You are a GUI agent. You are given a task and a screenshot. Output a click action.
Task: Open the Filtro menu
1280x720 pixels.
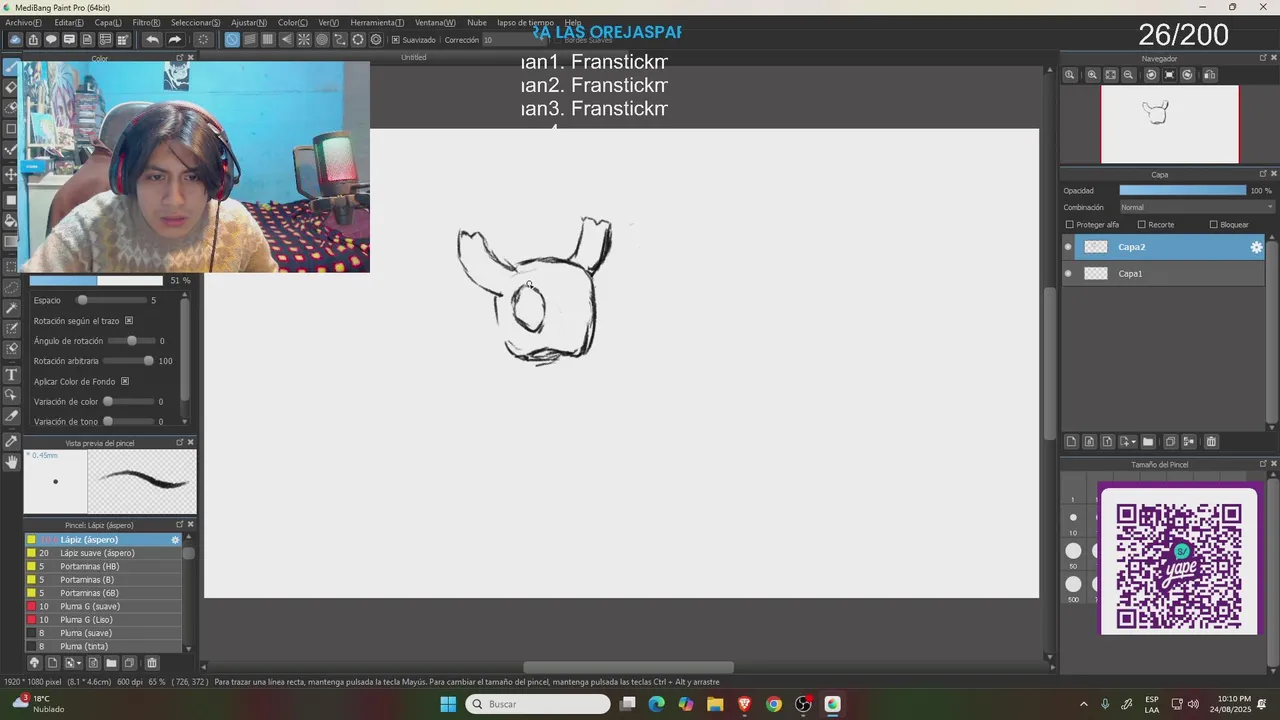pyautogui.click(x=146, y=22)
